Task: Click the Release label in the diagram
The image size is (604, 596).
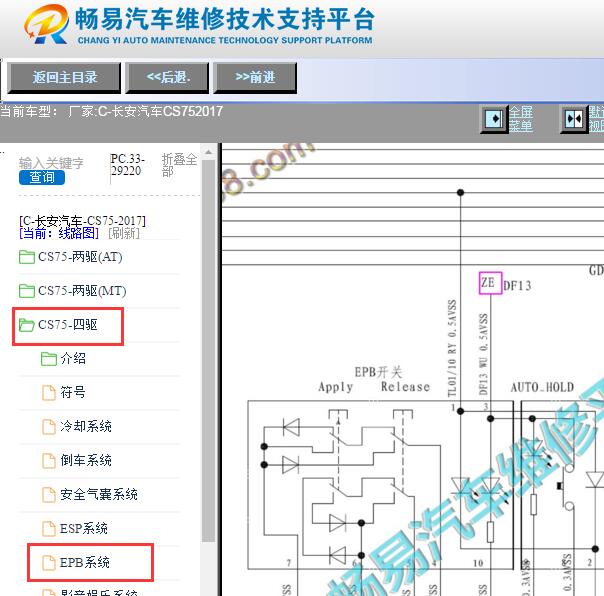Action: [x=405, y=386]
